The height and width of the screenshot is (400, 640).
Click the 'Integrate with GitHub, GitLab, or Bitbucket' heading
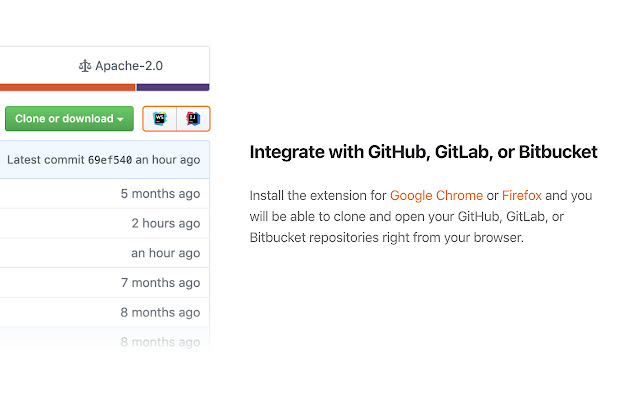[423, 152]
